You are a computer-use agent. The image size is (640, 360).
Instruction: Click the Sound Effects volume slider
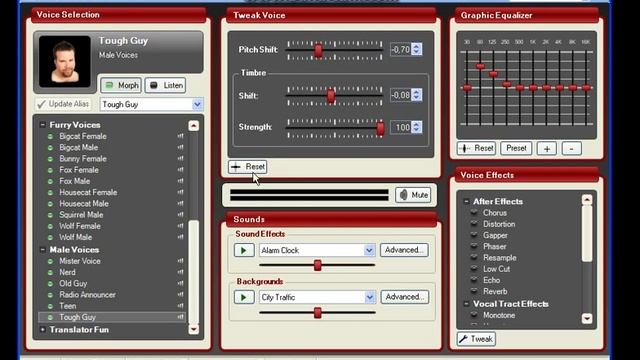(x=317, y=266)
